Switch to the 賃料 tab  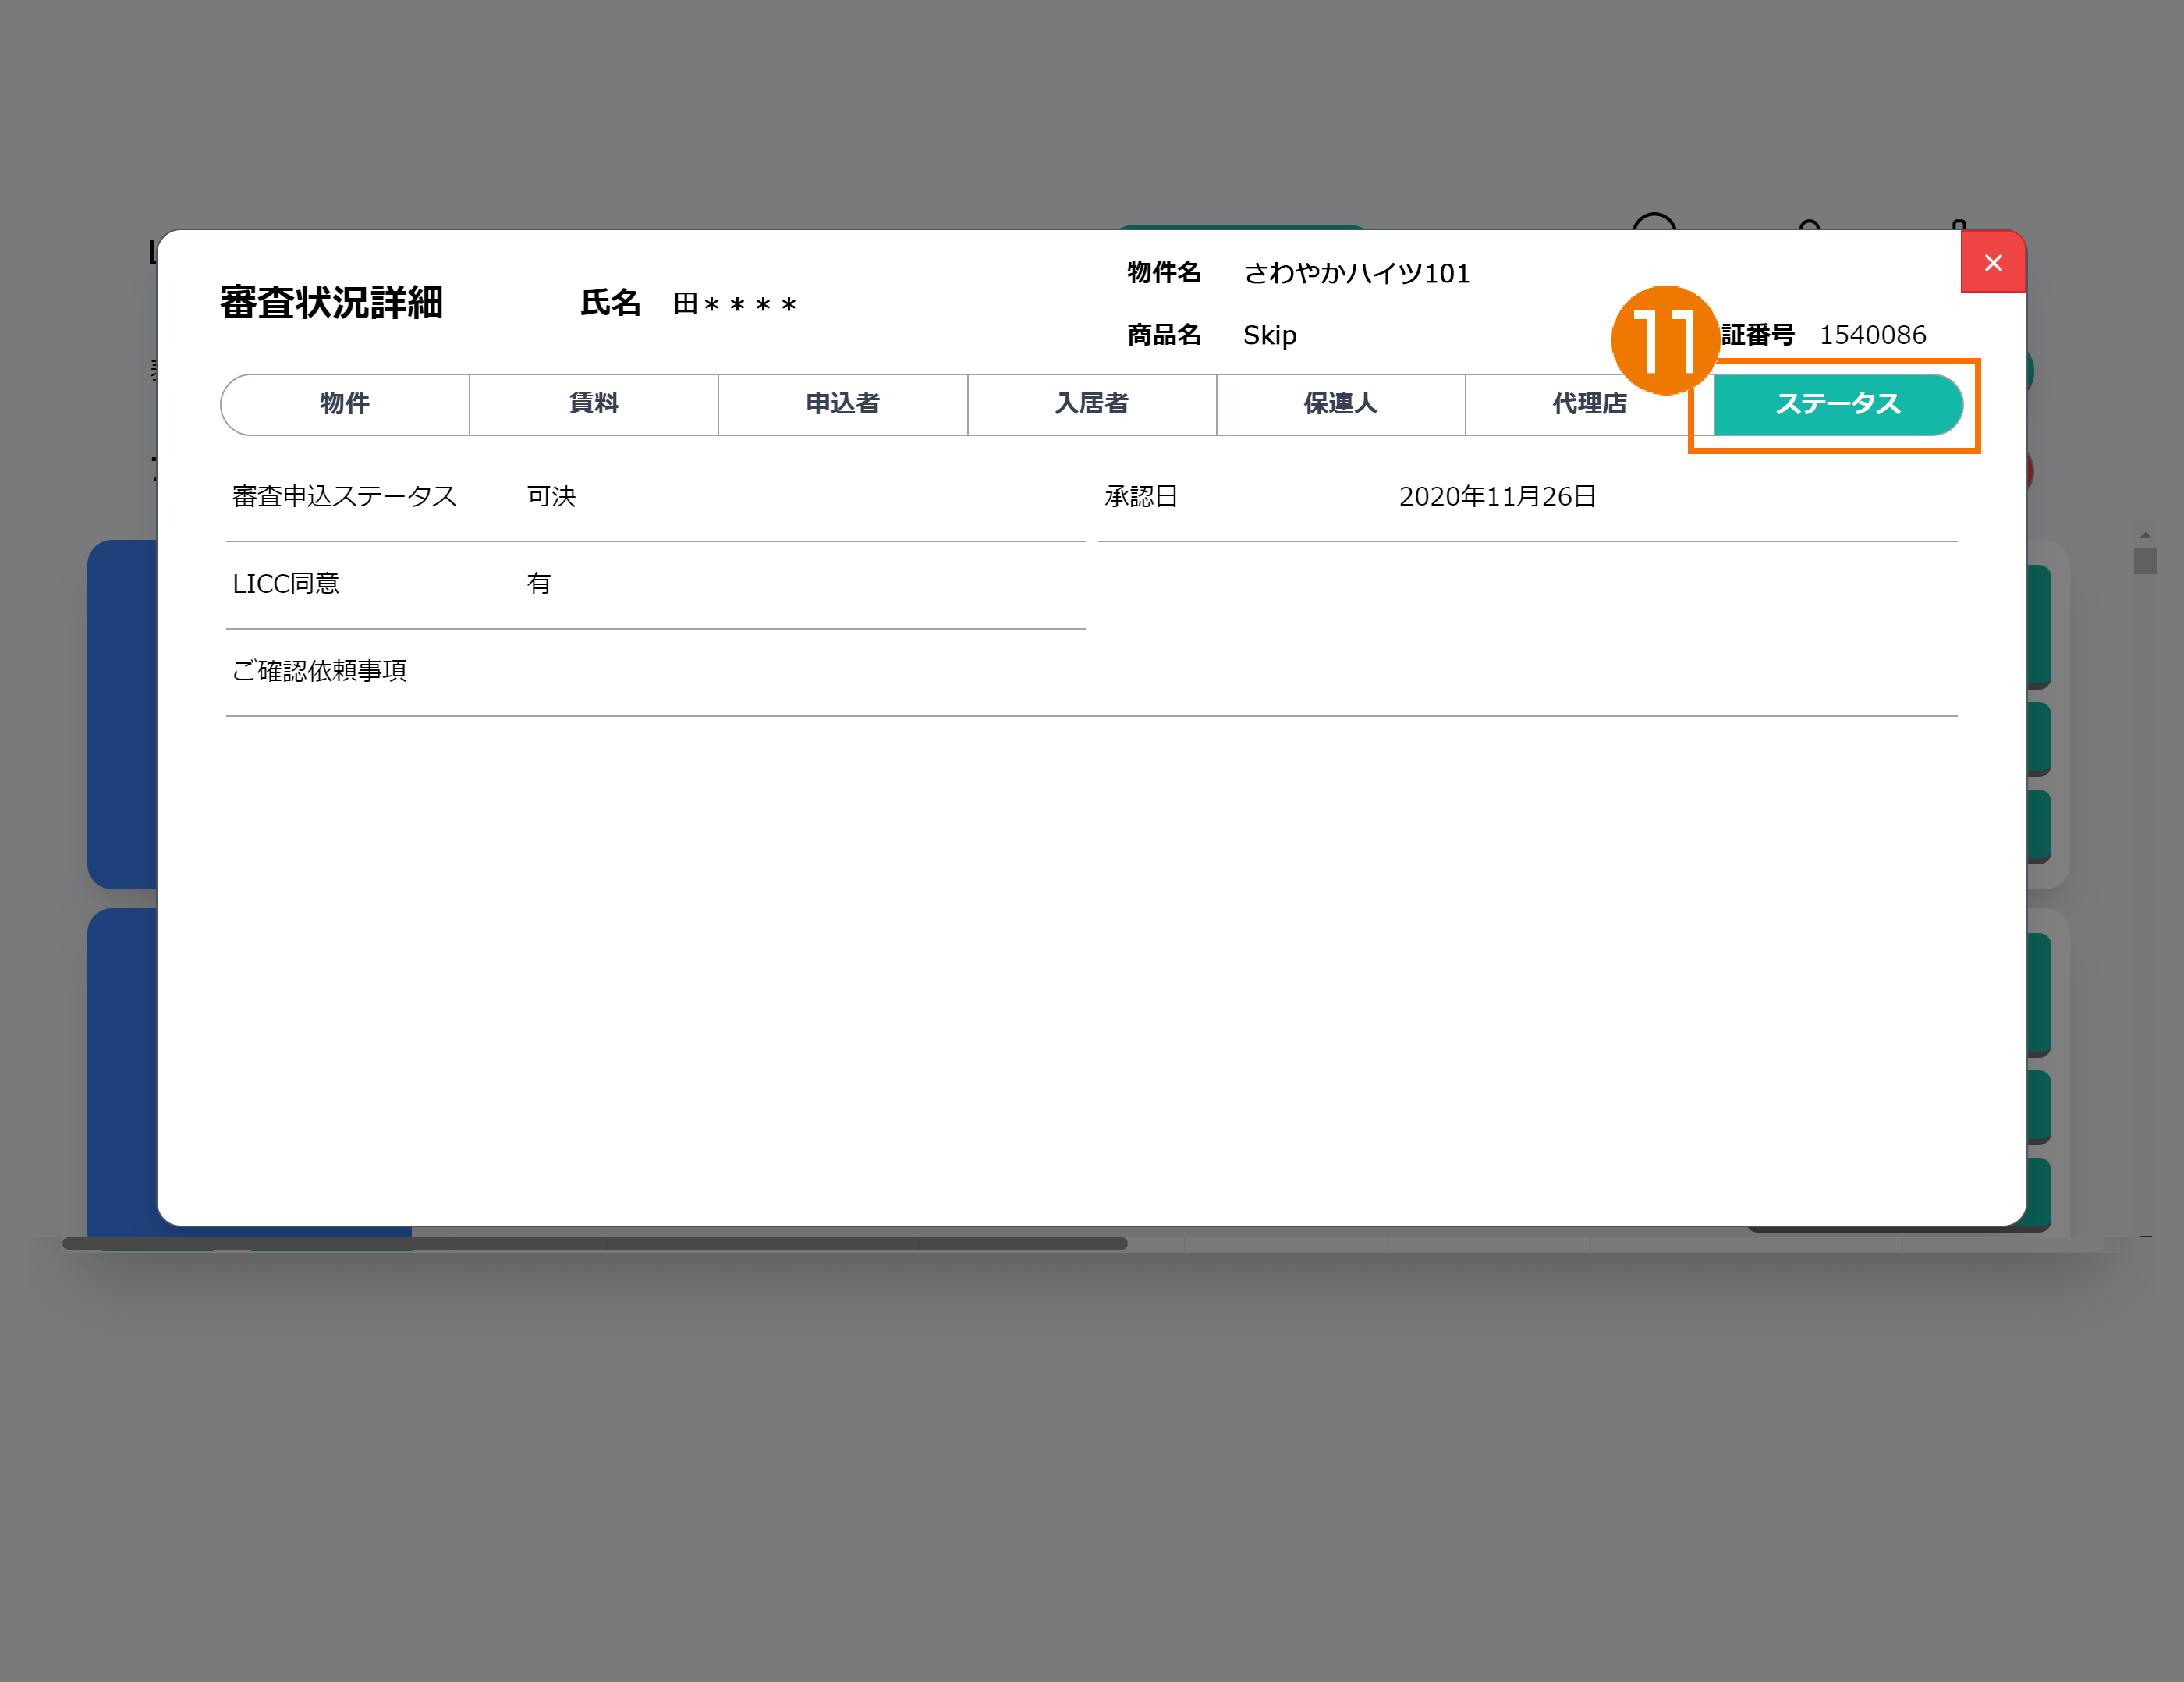(x=594, y=404)
